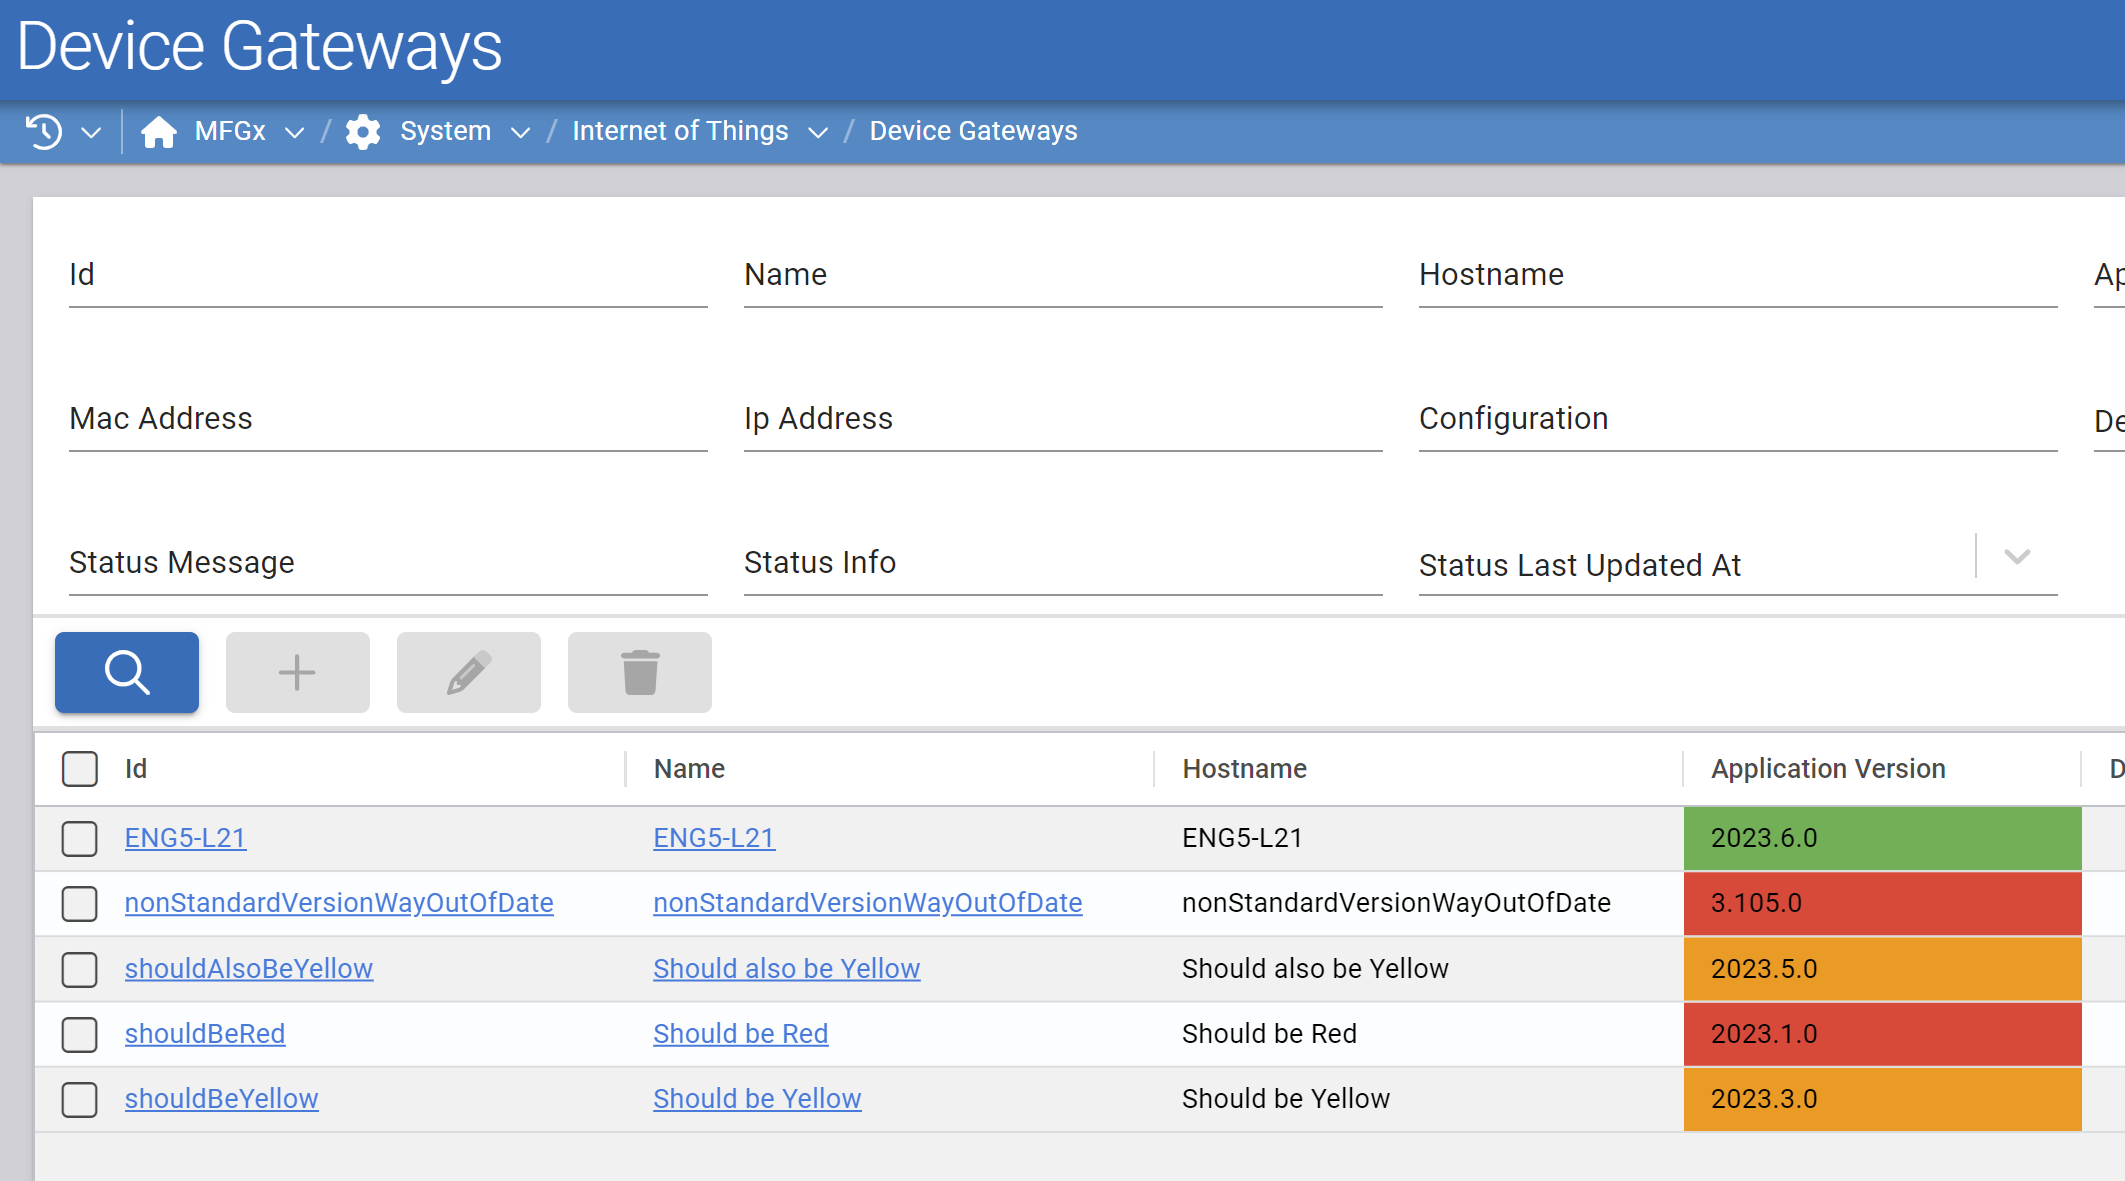Click the green 2023.6.0 version cell

point(1882,838)
